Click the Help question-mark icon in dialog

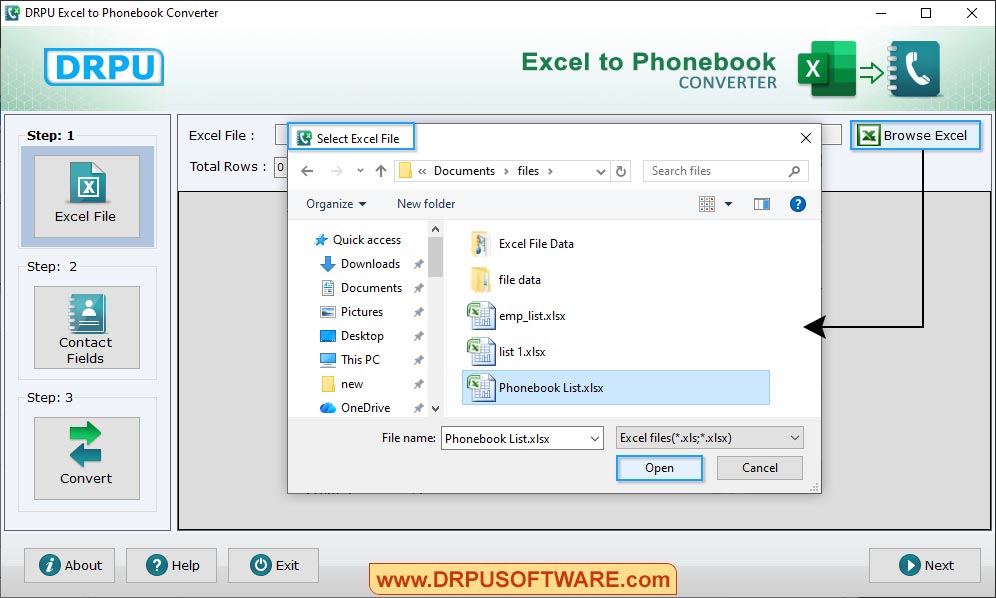point(797,204)
